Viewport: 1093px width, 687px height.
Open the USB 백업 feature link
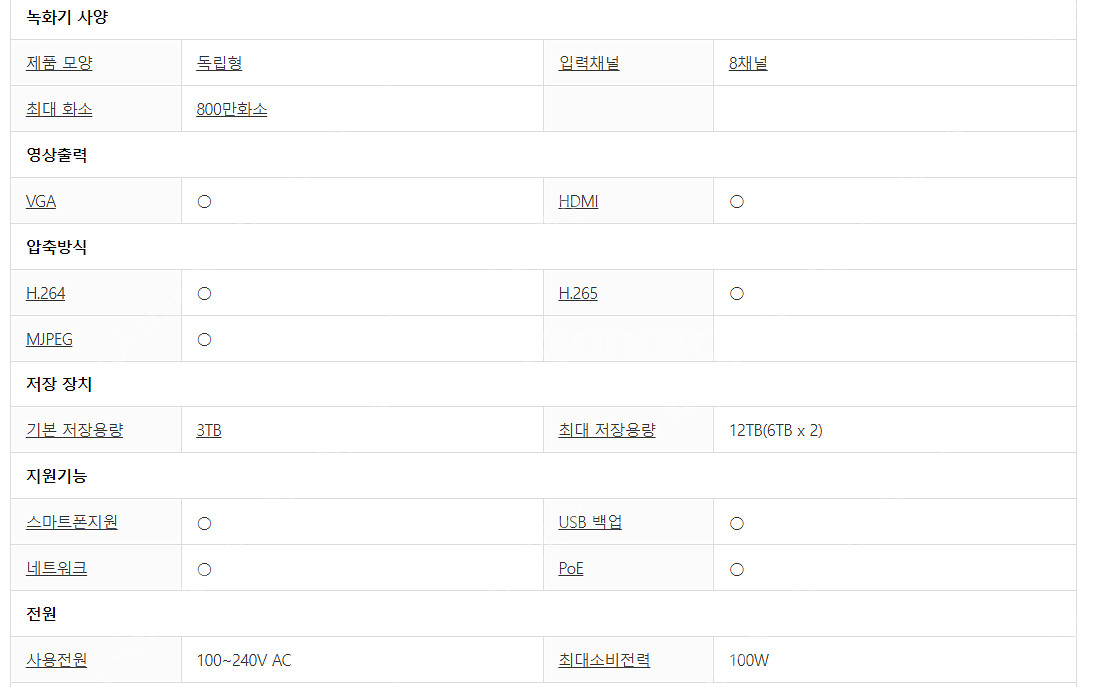(x=590, y=522)
